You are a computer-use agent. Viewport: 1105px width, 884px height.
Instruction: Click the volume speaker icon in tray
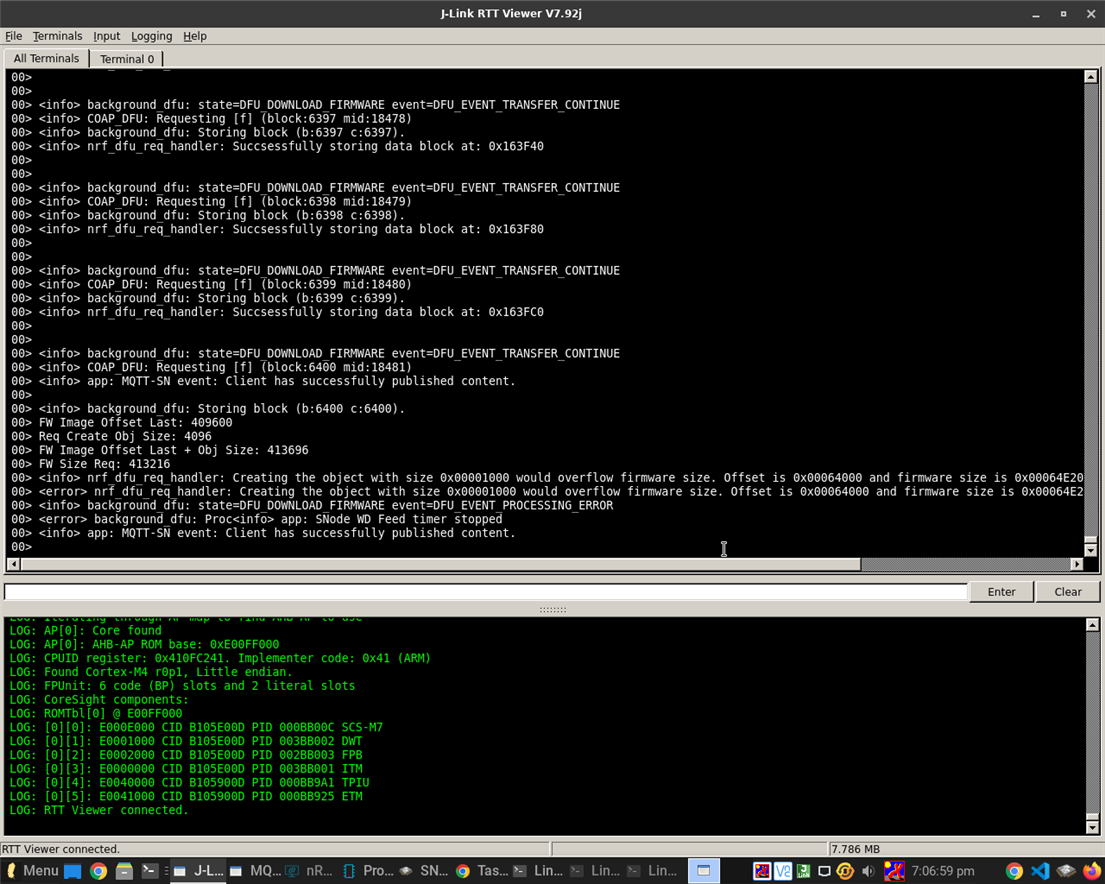click(868, 871)
